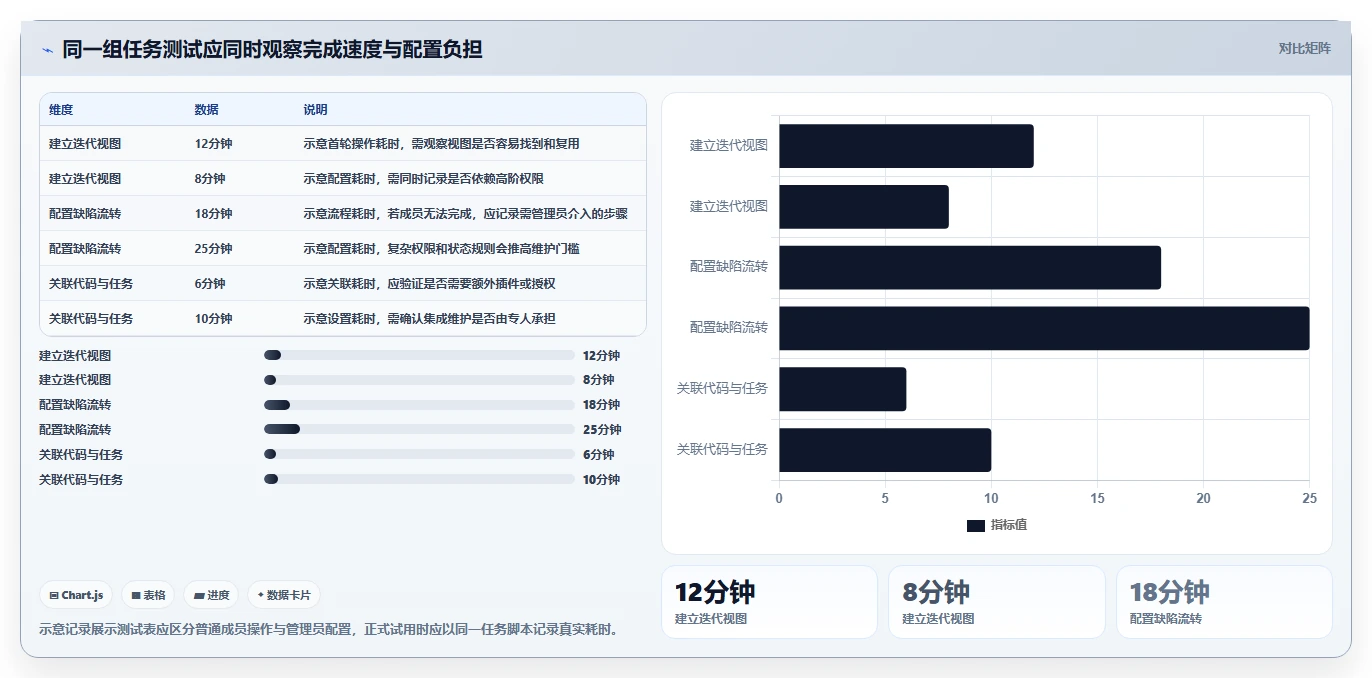Click the longest chart bar reaching 25
Viewport: 1372px width, 678px height.
click(1044, 328)
